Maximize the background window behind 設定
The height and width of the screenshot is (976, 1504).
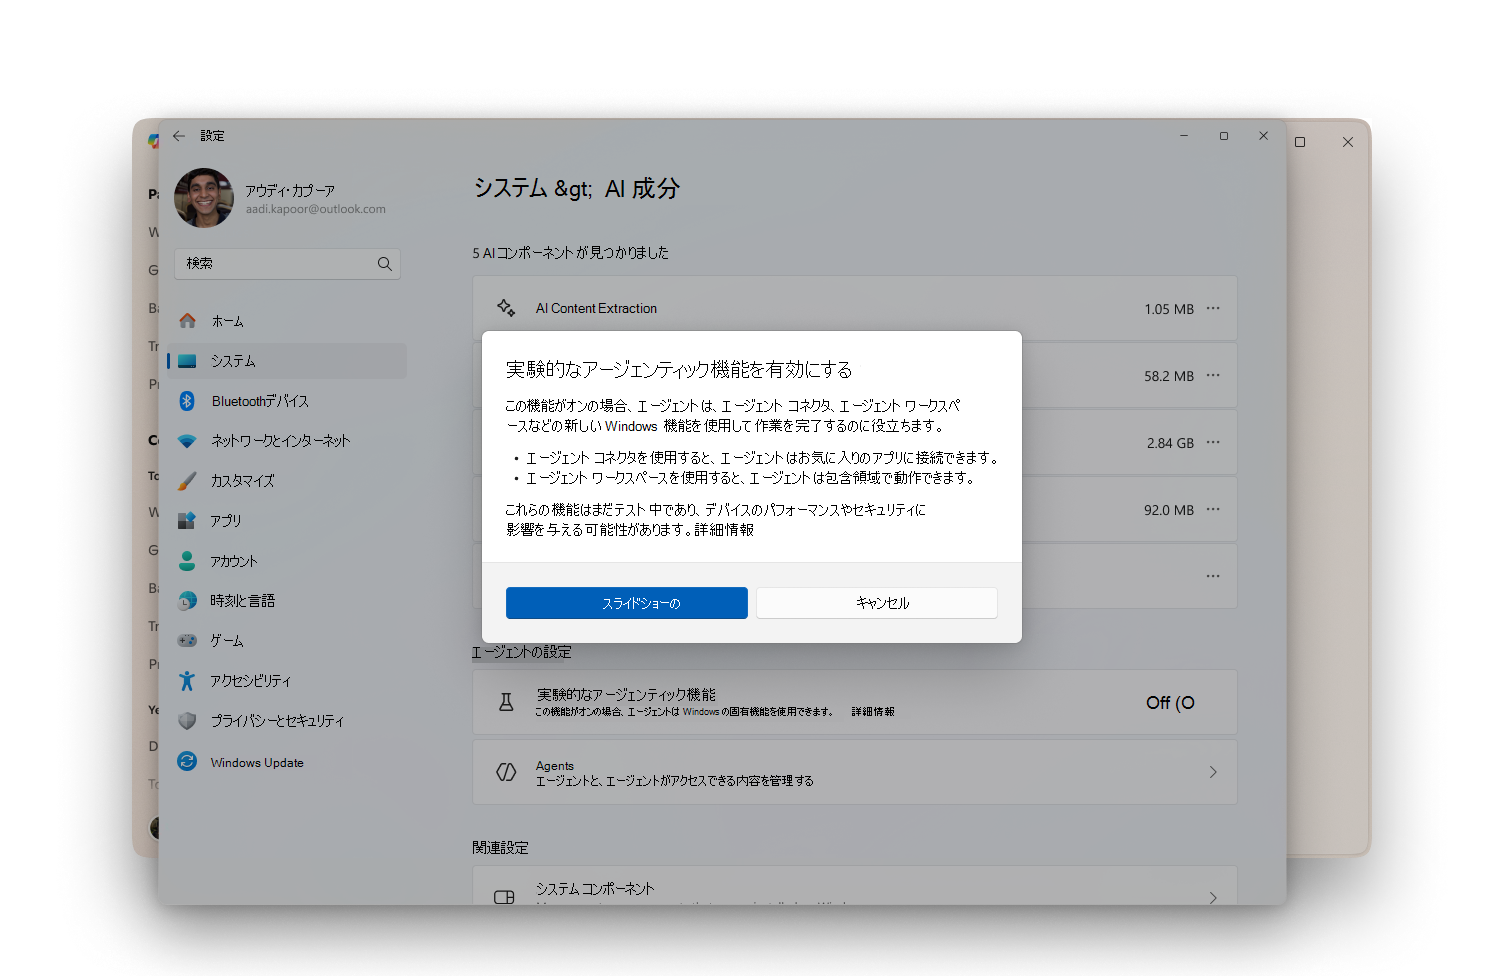[x=1300, y=142]
